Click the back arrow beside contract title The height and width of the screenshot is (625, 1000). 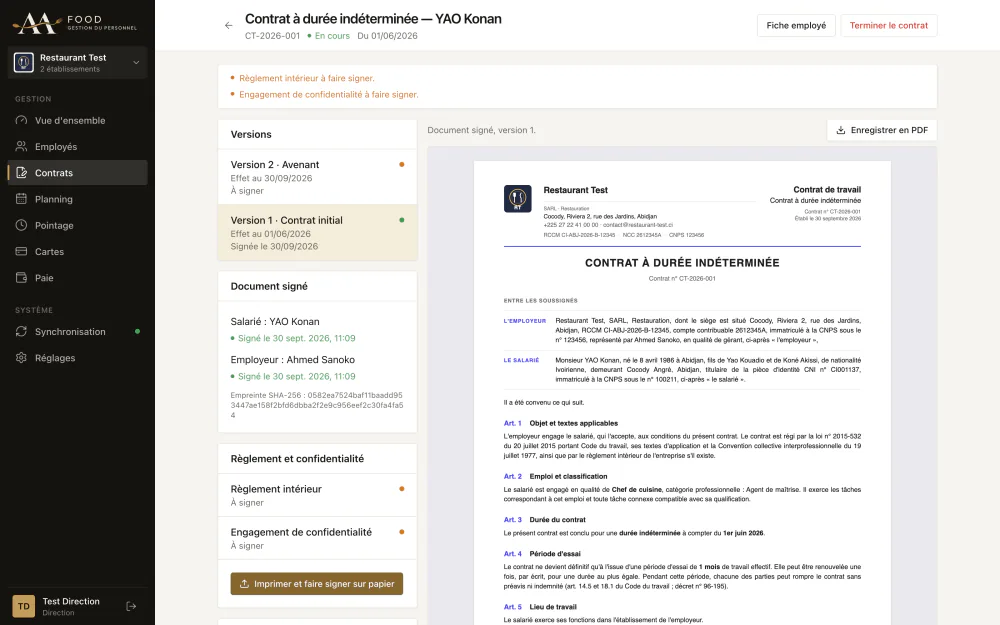[x=228, y=26]
